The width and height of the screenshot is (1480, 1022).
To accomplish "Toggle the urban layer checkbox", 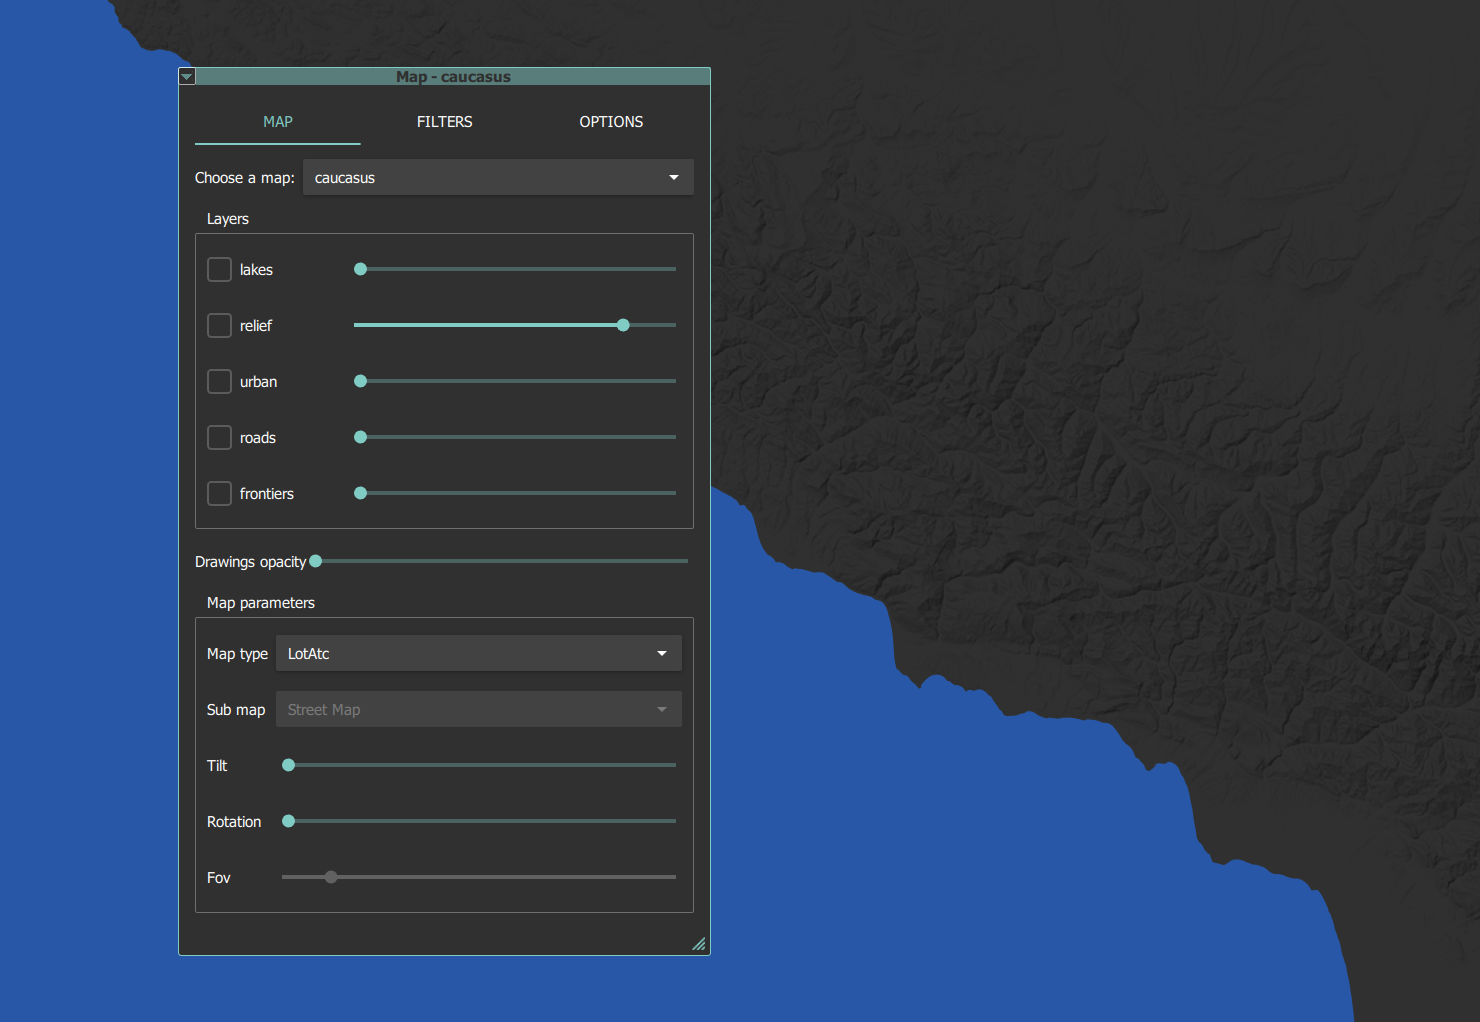I will click(x=219, y=382).
